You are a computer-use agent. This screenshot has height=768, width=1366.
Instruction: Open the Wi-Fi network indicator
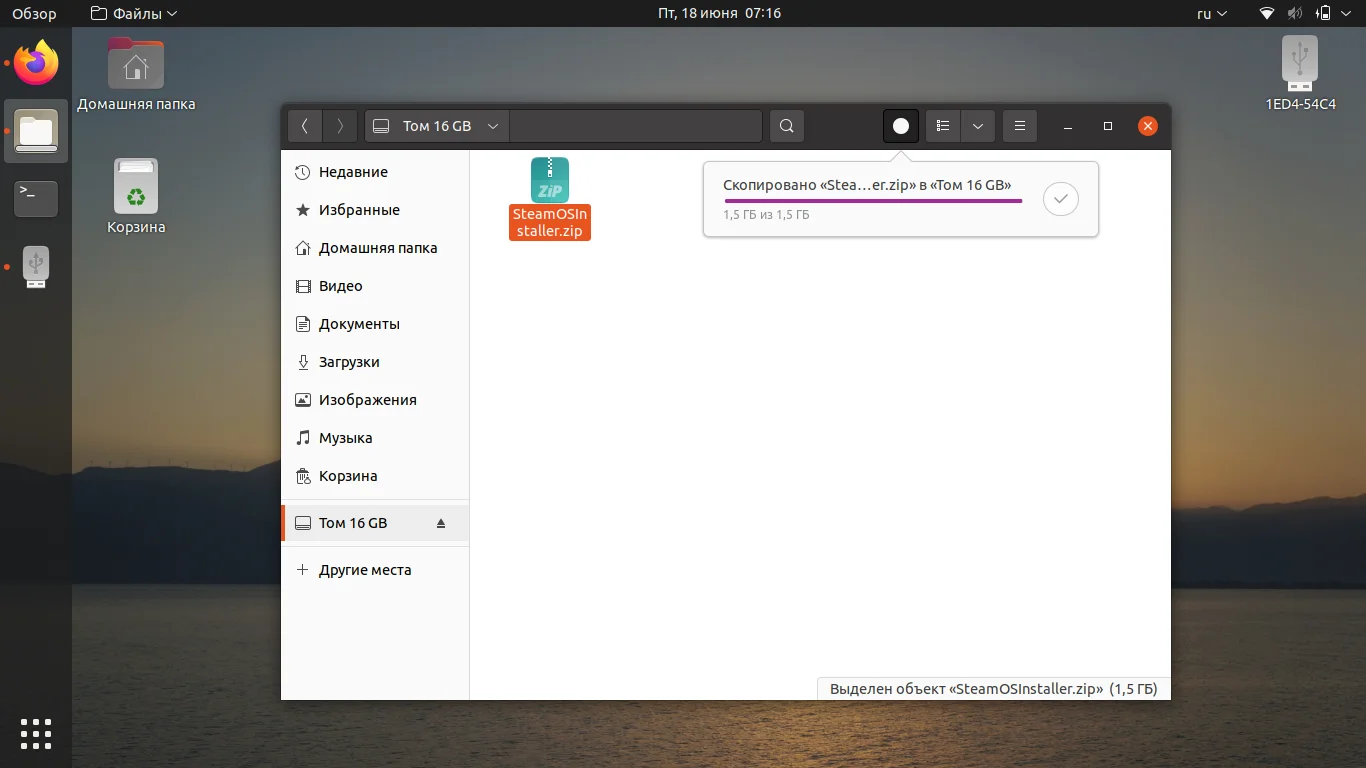pyautogui.click(x=1268, y=14)
